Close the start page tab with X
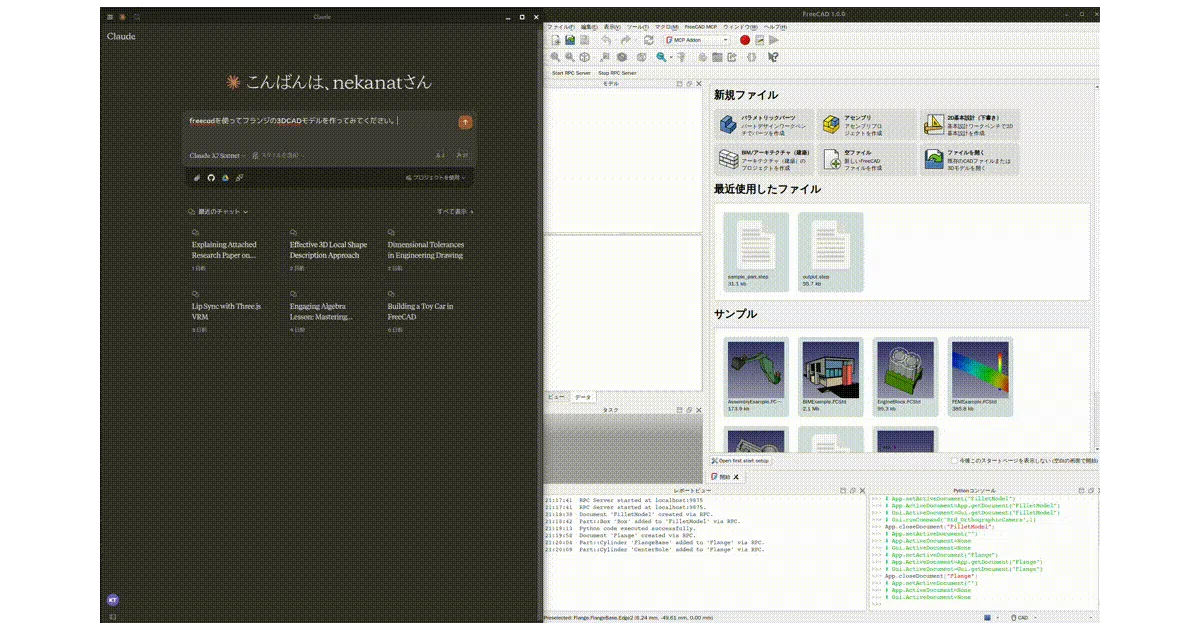This screenshot has height=630, width=1200. tap(736, 477)
